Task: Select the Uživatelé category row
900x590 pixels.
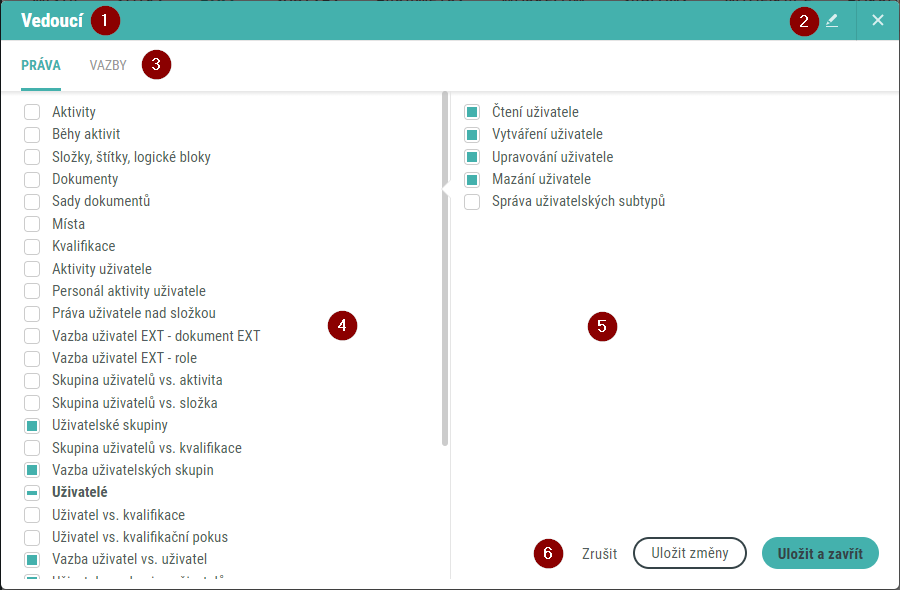Action: click(x=80, y=493)
